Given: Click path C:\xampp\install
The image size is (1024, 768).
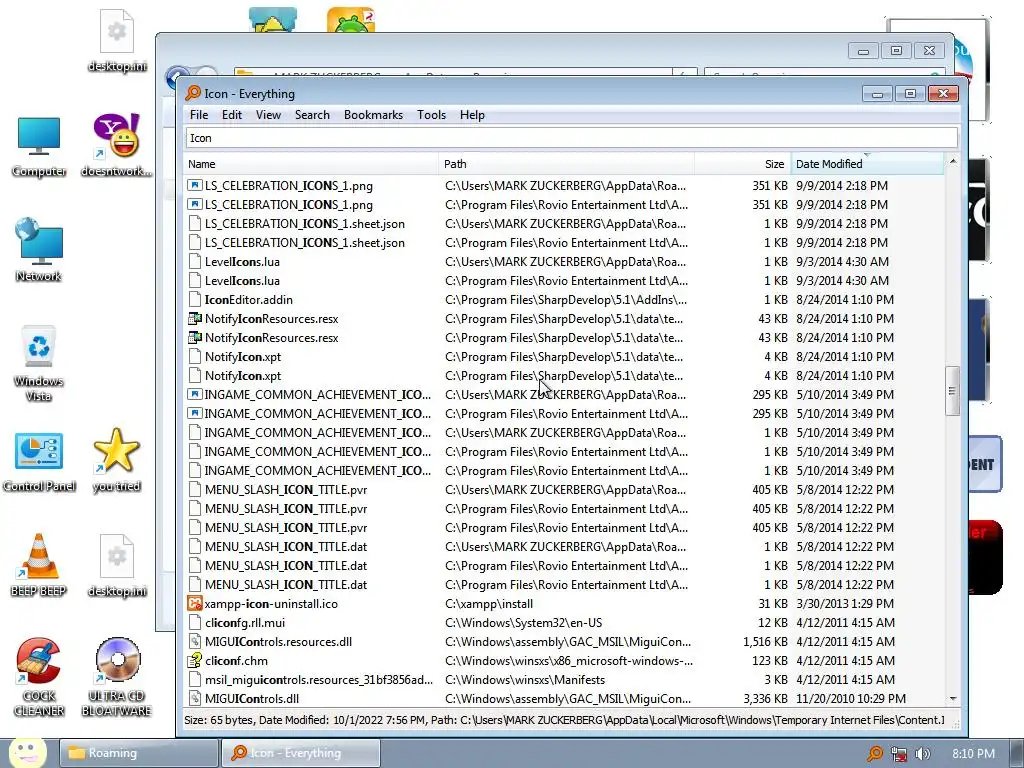Looking at the screenshot, I should [x=489, y=603].
